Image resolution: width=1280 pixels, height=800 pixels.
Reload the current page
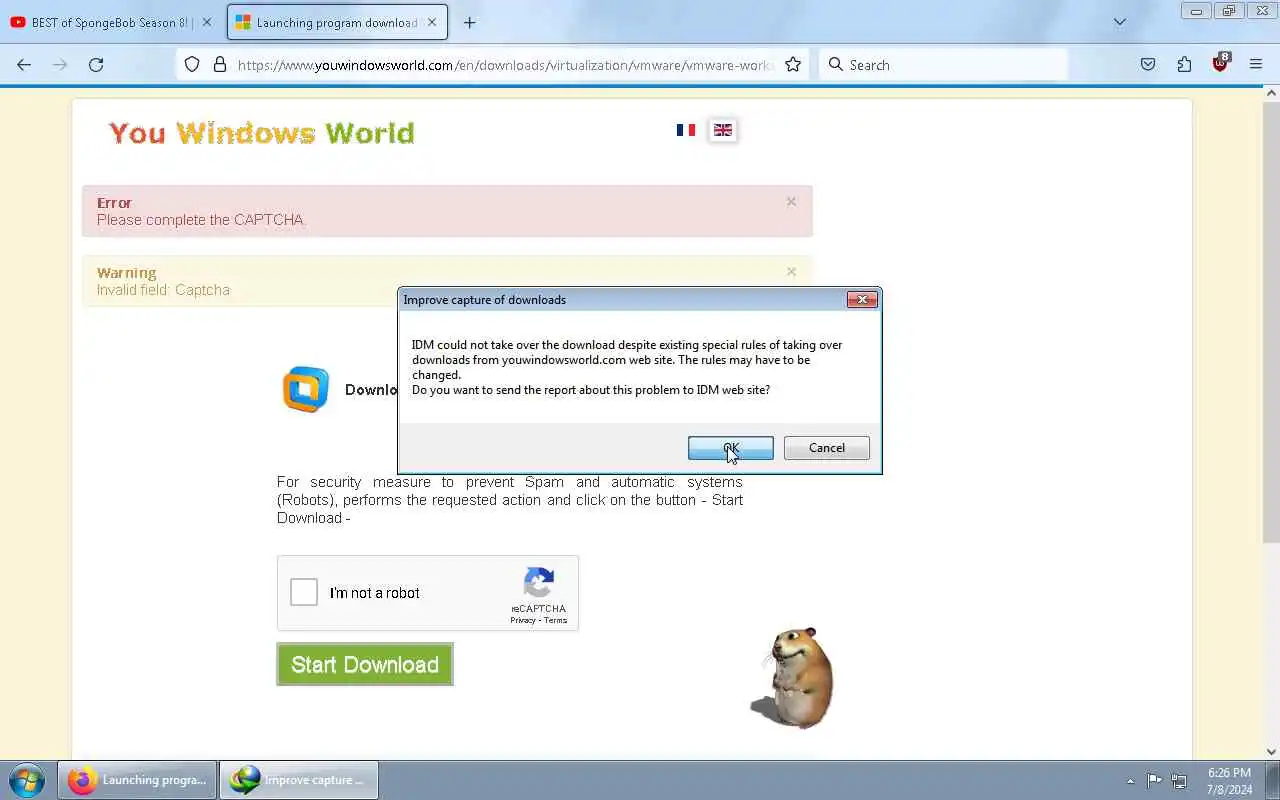96,64
